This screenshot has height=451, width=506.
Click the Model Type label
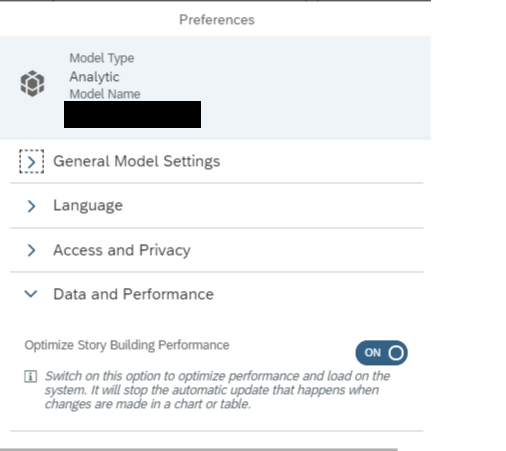coord(102,58)
